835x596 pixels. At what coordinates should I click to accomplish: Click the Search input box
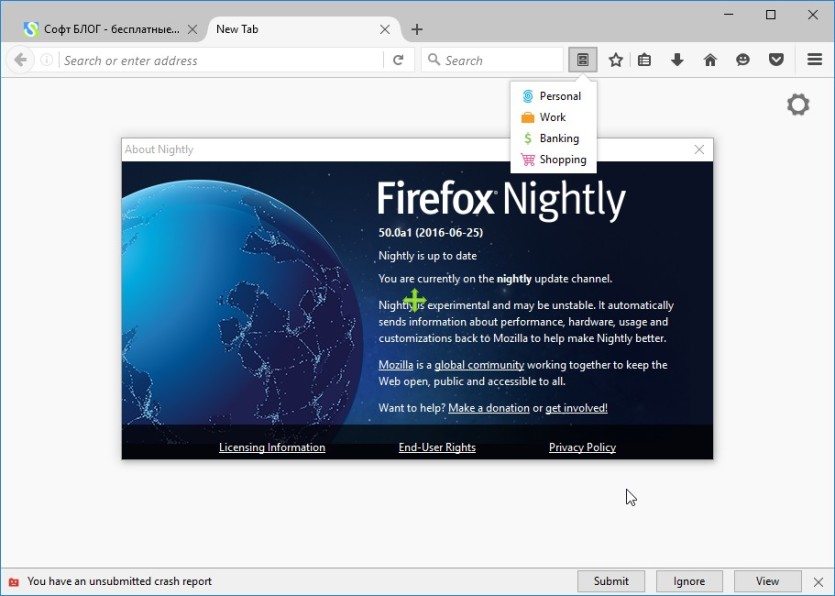tap(493, 60)
